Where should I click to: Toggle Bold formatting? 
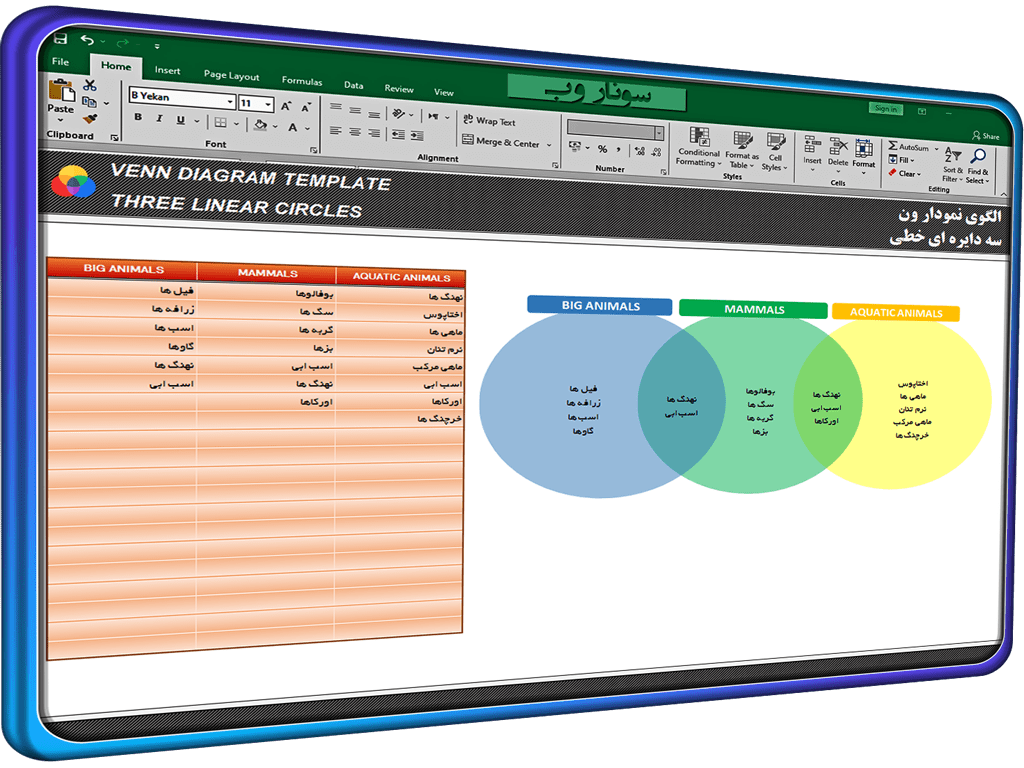click(138, 117)
